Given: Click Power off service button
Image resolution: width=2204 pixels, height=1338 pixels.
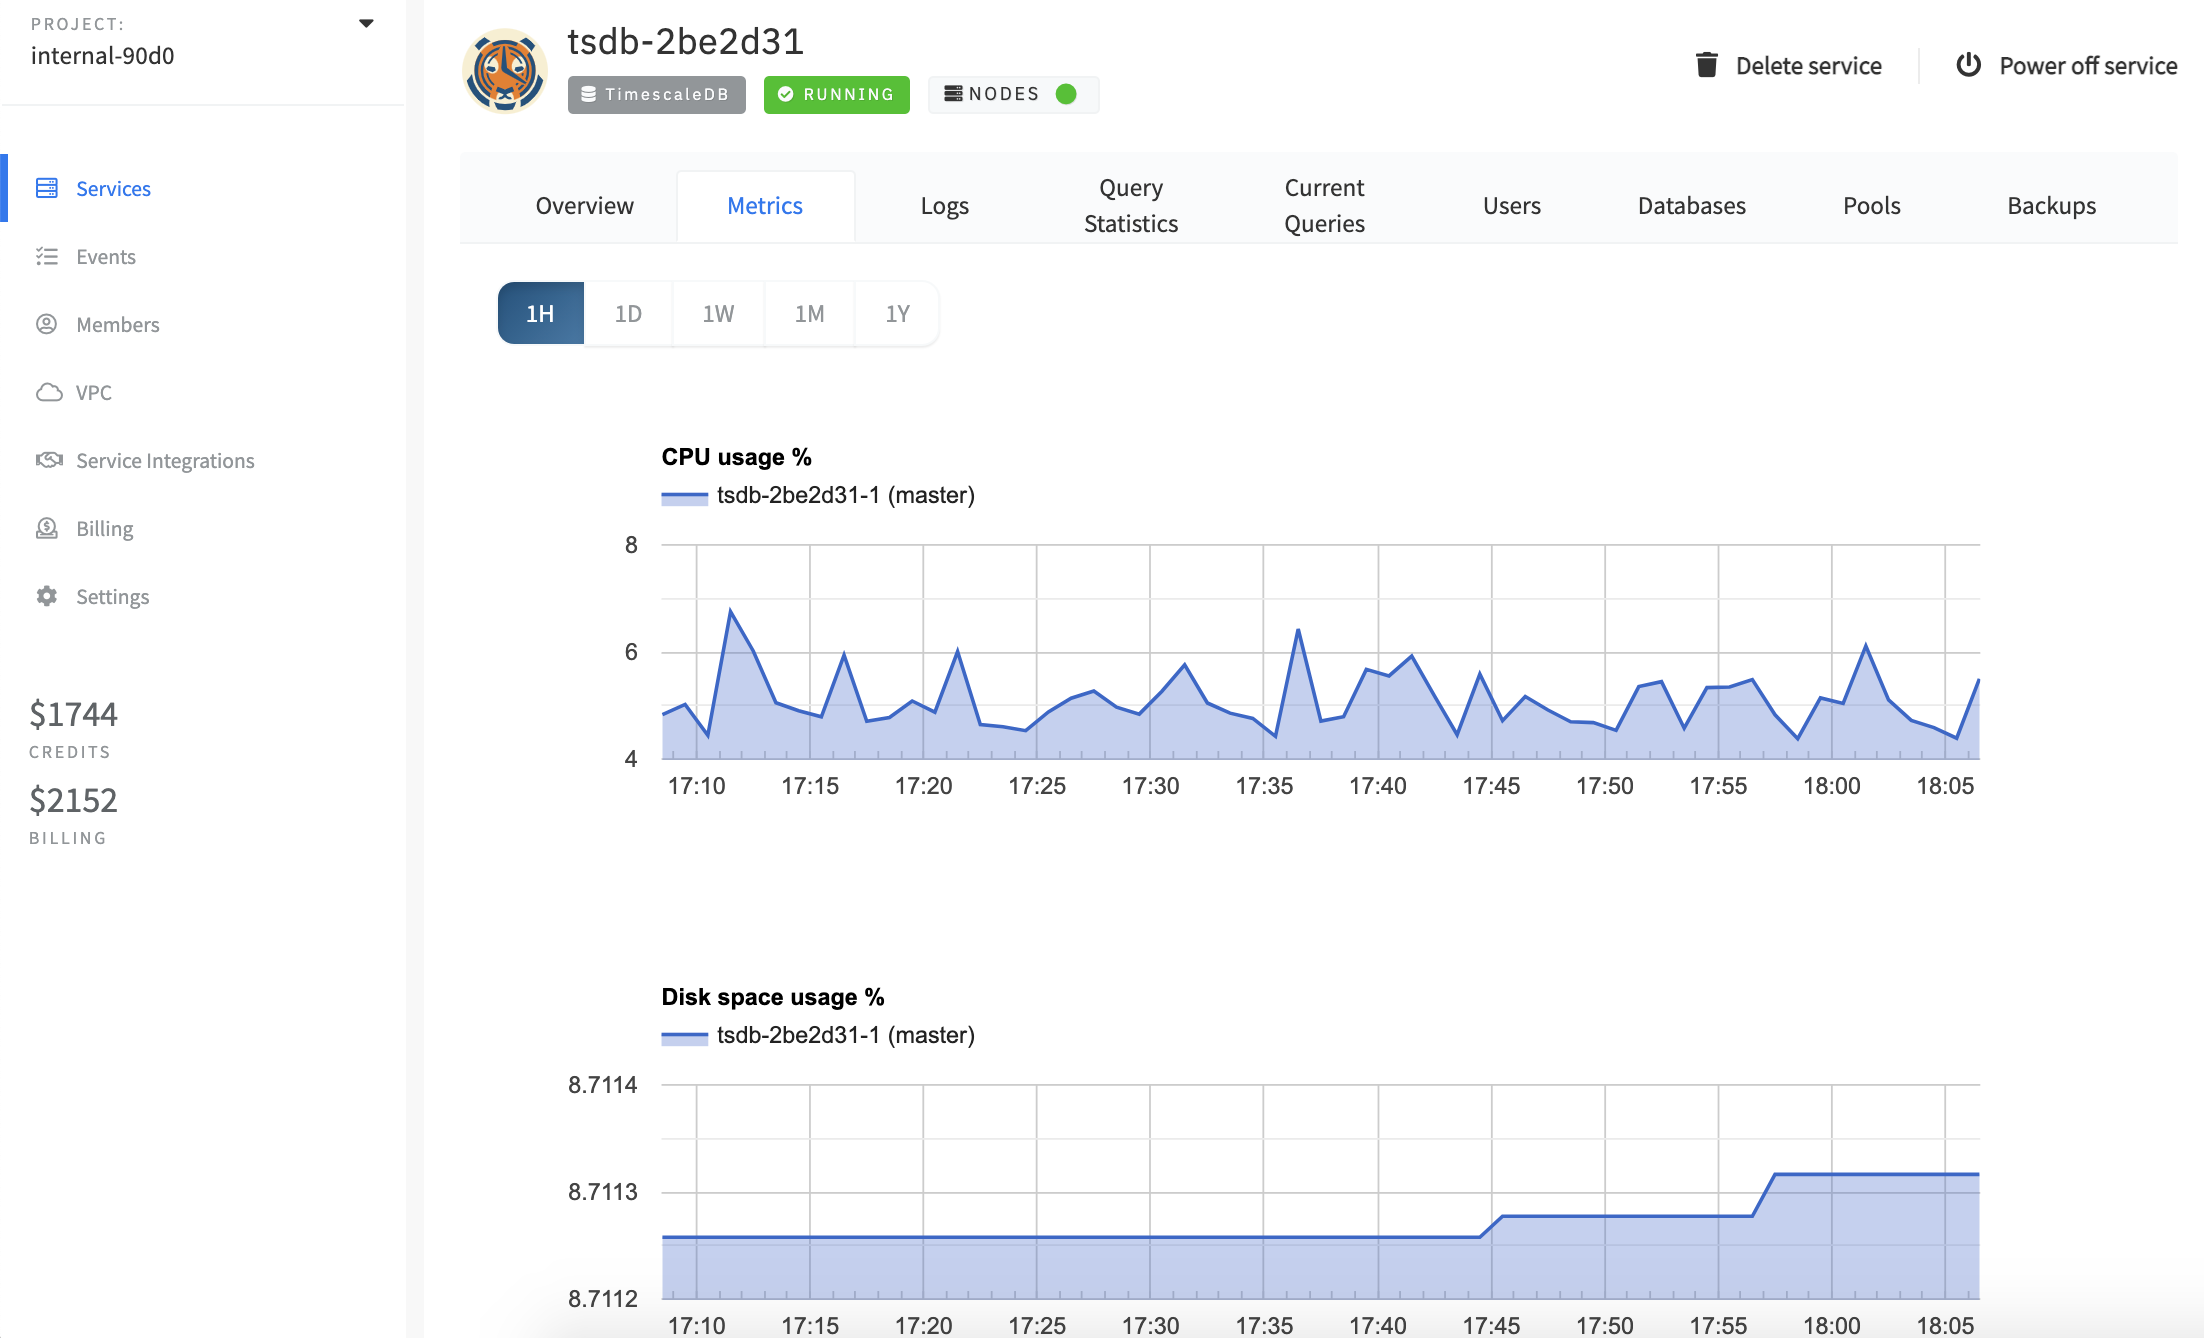Looking at the screenshot, I should [2066, 66].
